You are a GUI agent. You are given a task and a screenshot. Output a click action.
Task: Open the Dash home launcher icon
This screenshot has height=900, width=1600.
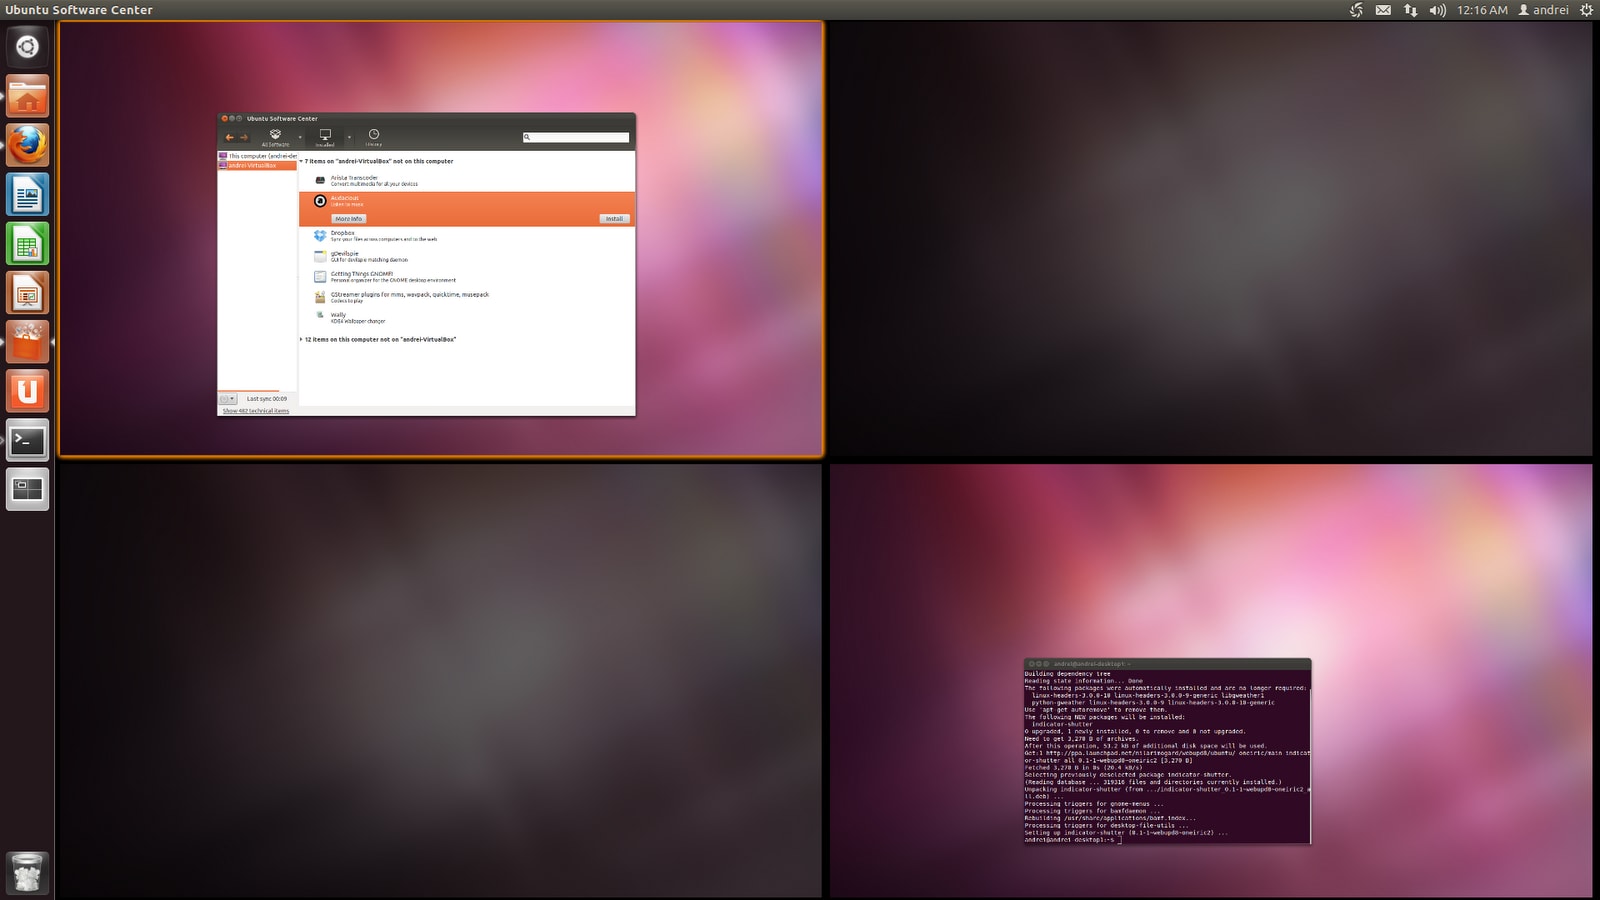27,46
